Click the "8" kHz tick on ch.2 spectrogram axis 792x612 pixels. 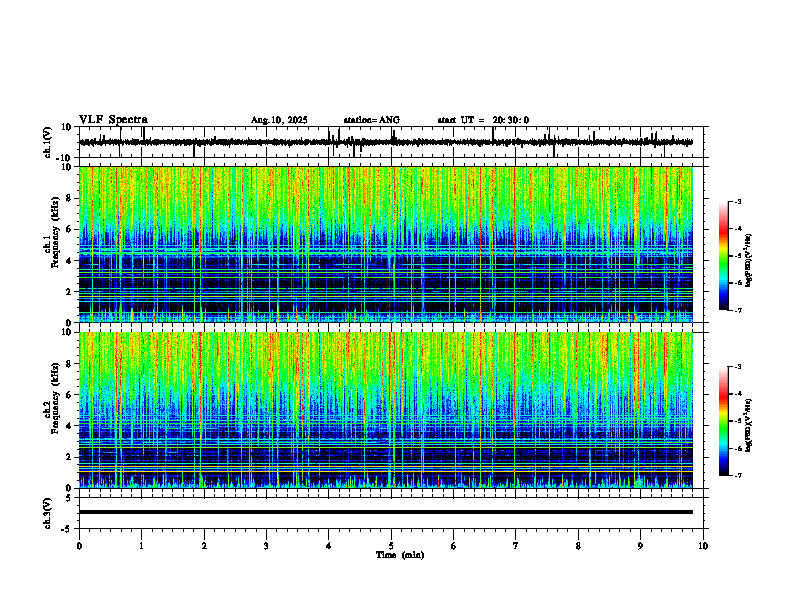point(70,364)
